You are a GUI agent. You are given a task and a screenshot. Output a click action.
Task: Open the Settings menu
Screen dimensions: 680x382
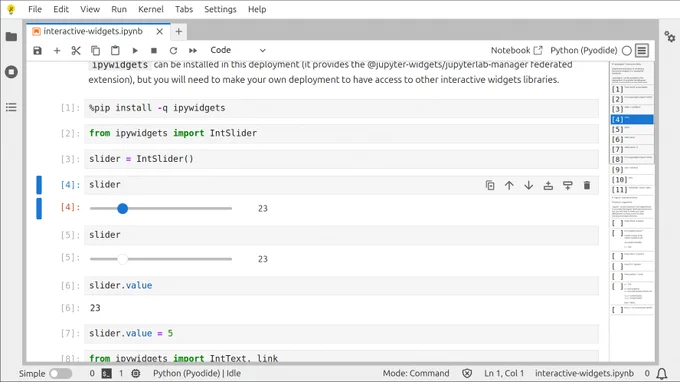[x=220, y=9]
